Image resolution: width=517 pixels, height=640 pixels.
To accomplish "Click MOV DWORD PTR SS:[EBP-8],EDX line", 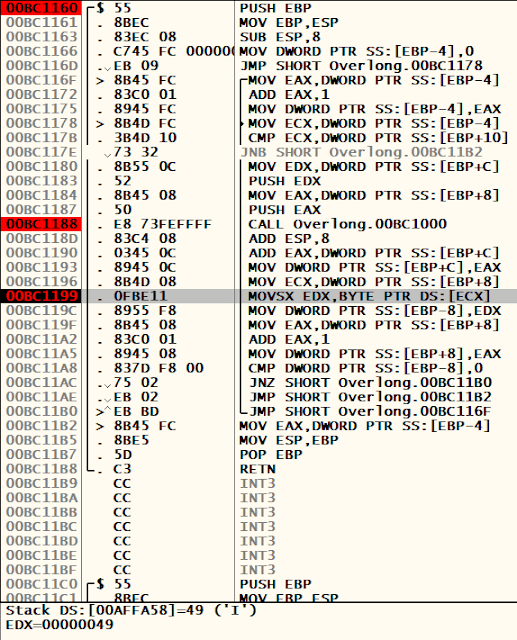I will coord(374,311).
